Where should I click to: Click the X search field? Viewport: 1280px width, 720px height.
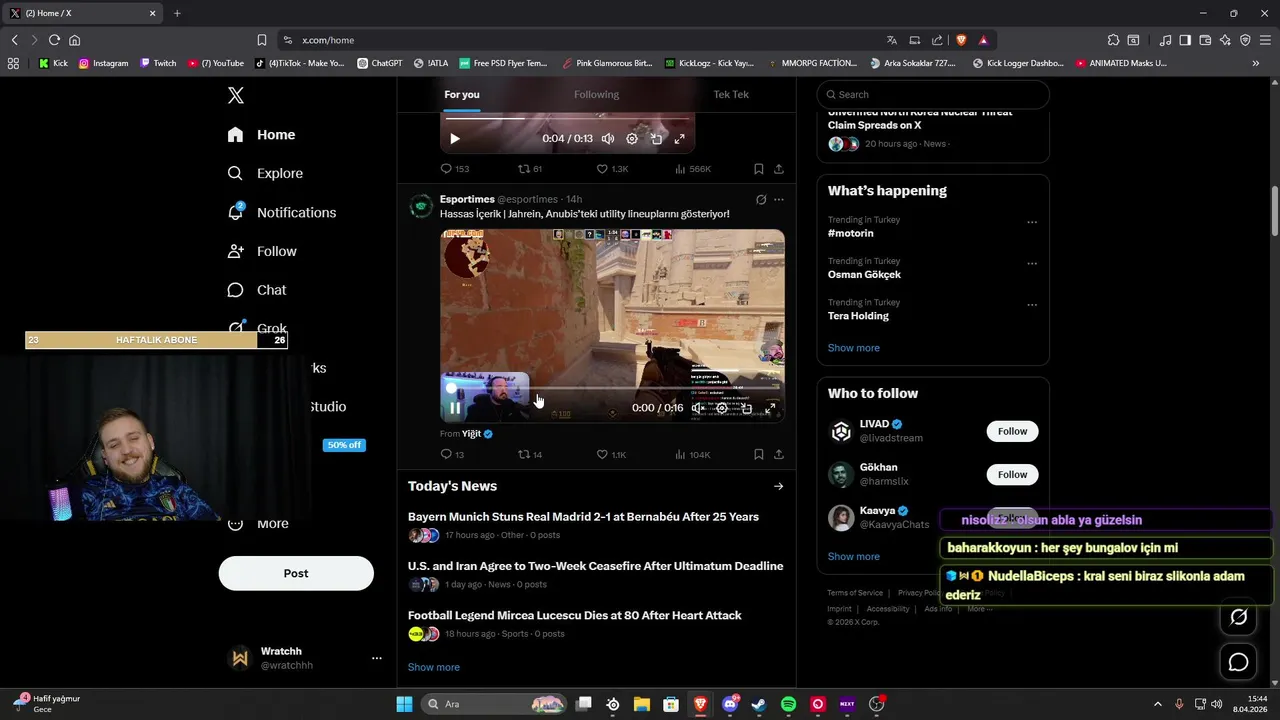933,94
